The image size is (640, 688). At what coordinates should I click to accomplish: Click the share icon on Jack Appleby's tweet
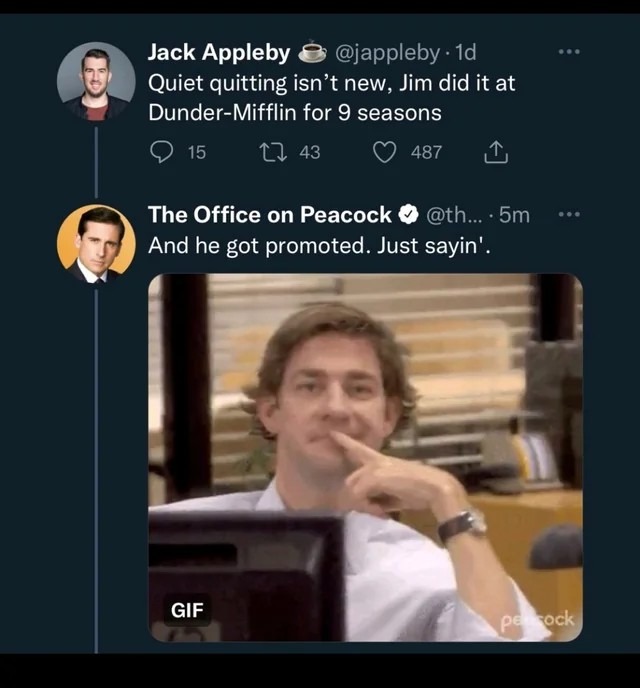[x=495, y=152]
